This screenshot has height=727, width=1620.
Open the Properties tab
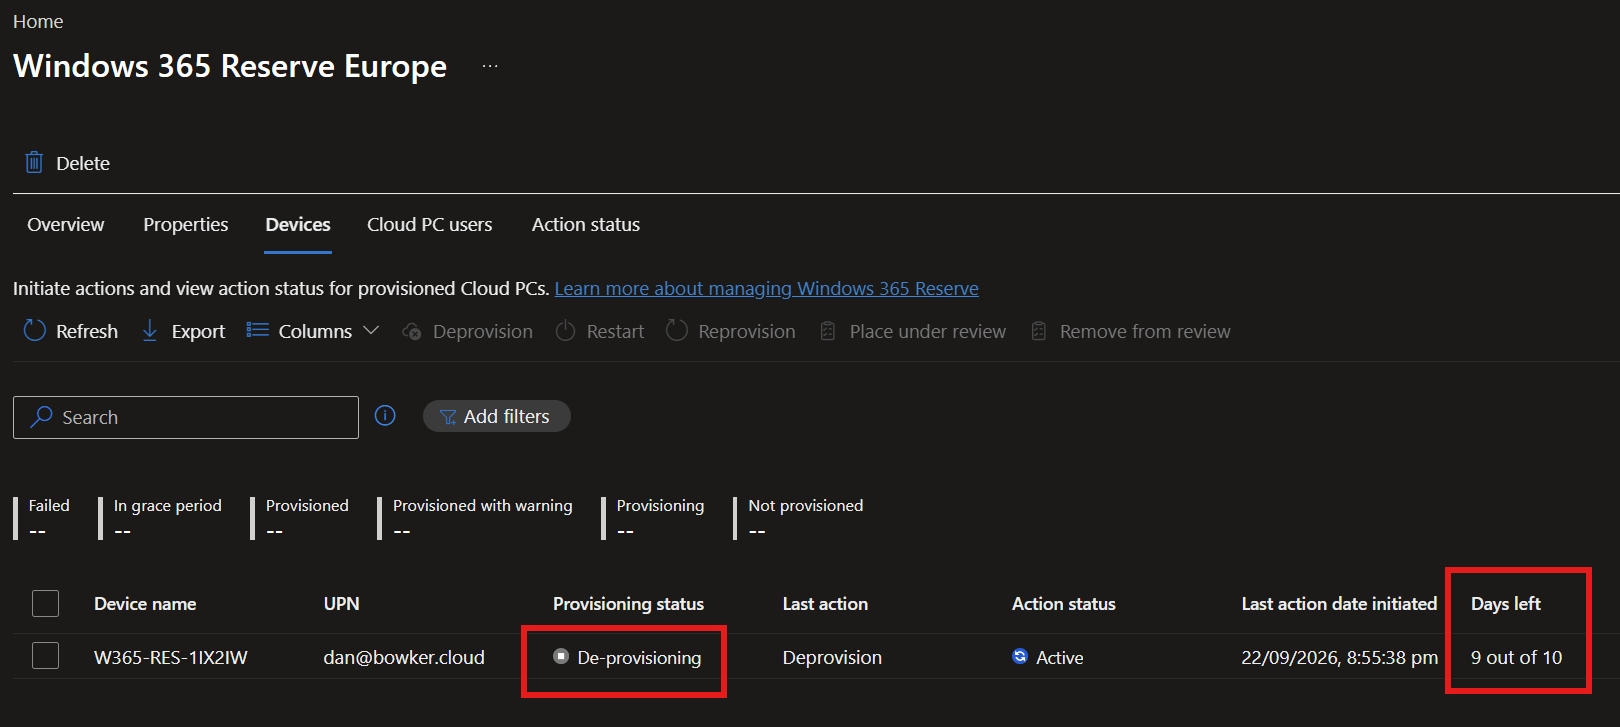[186, 225]
